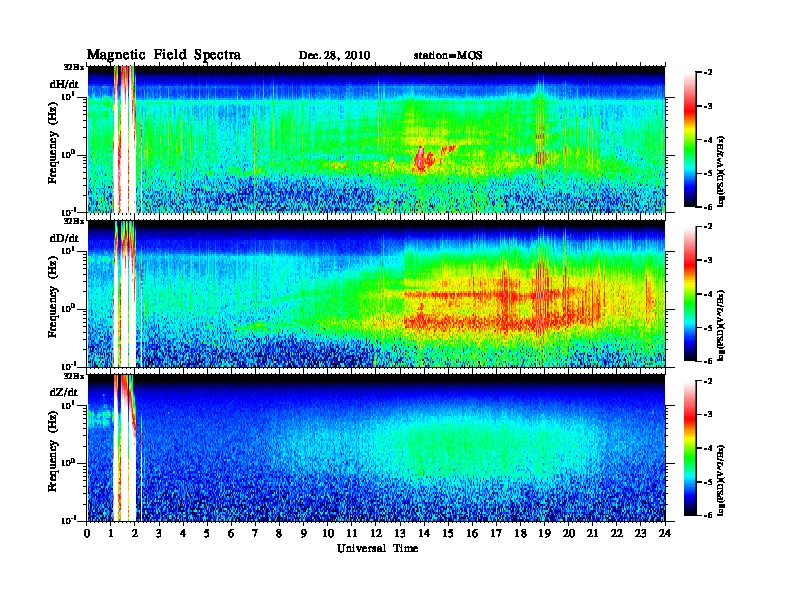The image size is (792, 612).
Task: Click the dD/dt panel color bar
Action: (690, 293)
